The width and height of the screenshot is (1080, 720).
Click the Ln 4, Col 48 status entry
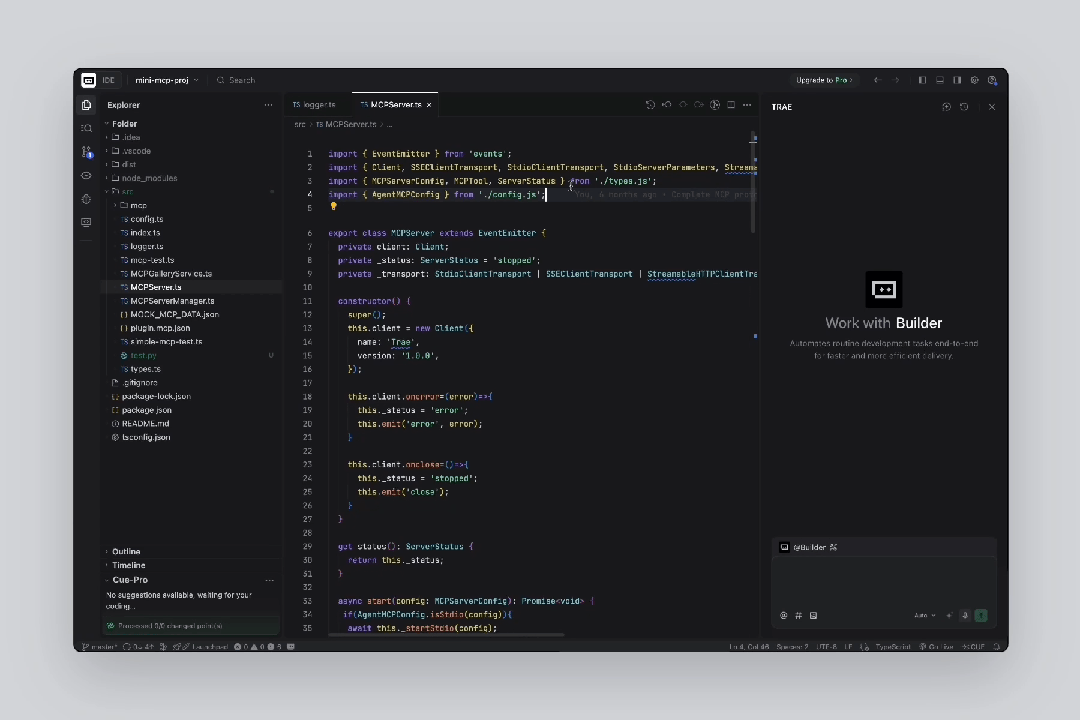click(749, 647)
